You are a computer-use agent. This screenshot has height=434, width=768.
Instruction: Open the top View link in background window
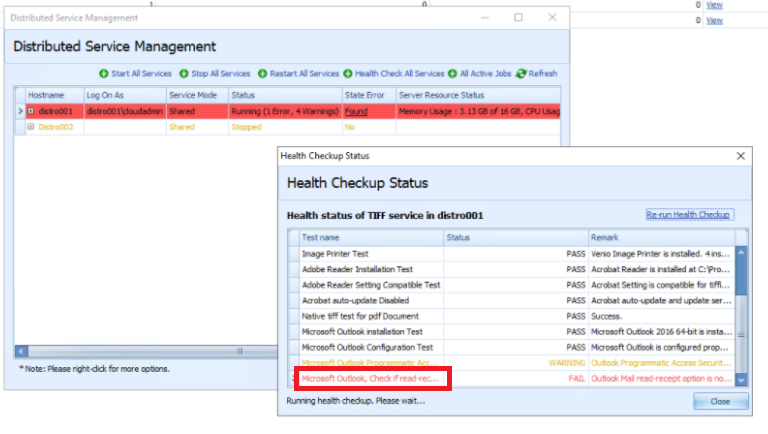pyautogui.click(x=715, y=5)
